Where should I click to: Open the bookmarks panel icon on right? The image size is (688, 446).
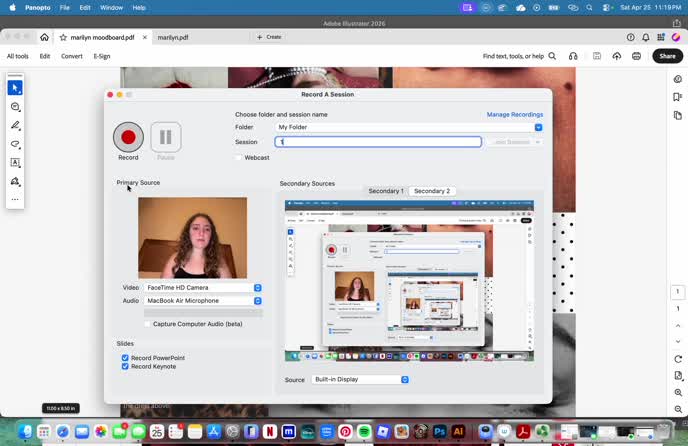[x=678, y=97]
